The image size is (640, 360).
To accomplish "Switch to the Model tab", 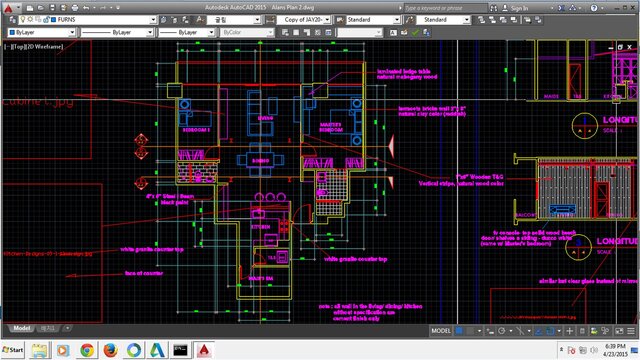I will click(x=21, y=328).
